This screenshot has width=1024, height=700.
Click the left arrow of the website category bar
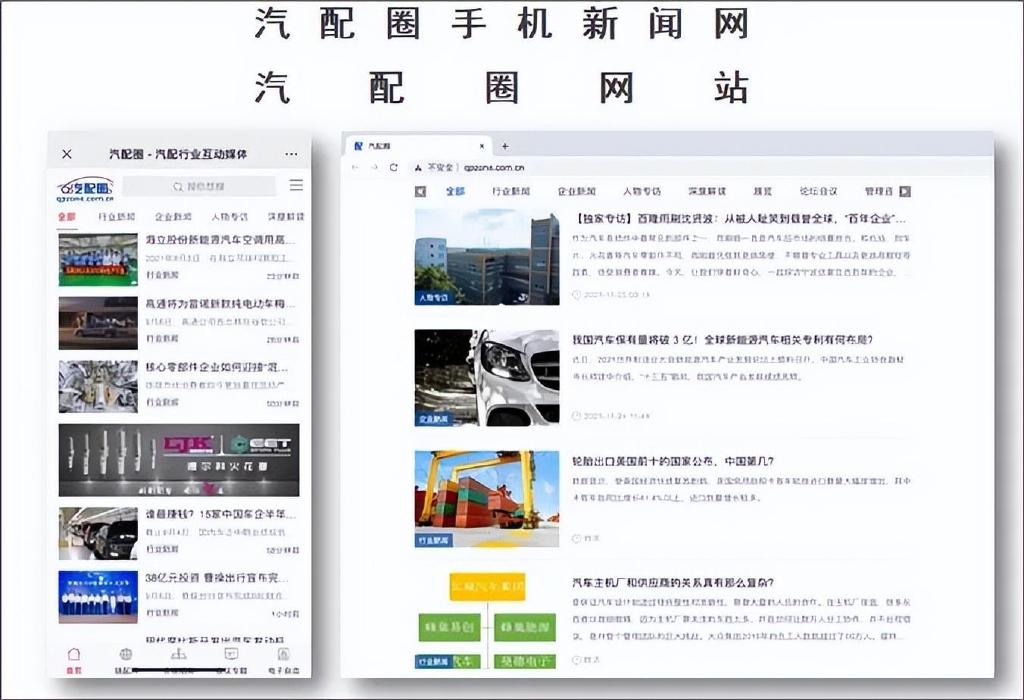click(421, 191)
